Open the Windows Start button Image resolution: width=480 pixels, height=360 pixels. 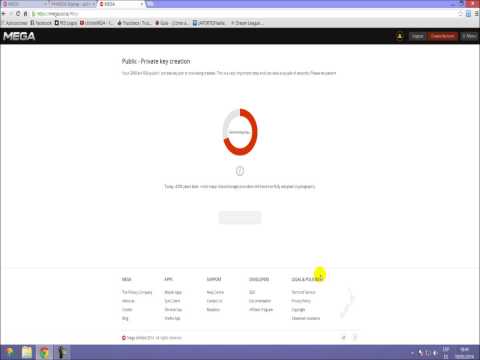pos(9,352)
